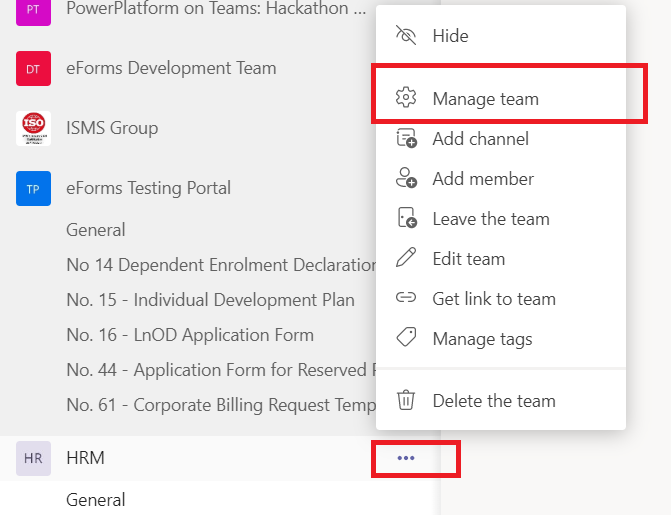Open General channel under eForms Testing Portal
671x515 pixels.
(96, 230)
